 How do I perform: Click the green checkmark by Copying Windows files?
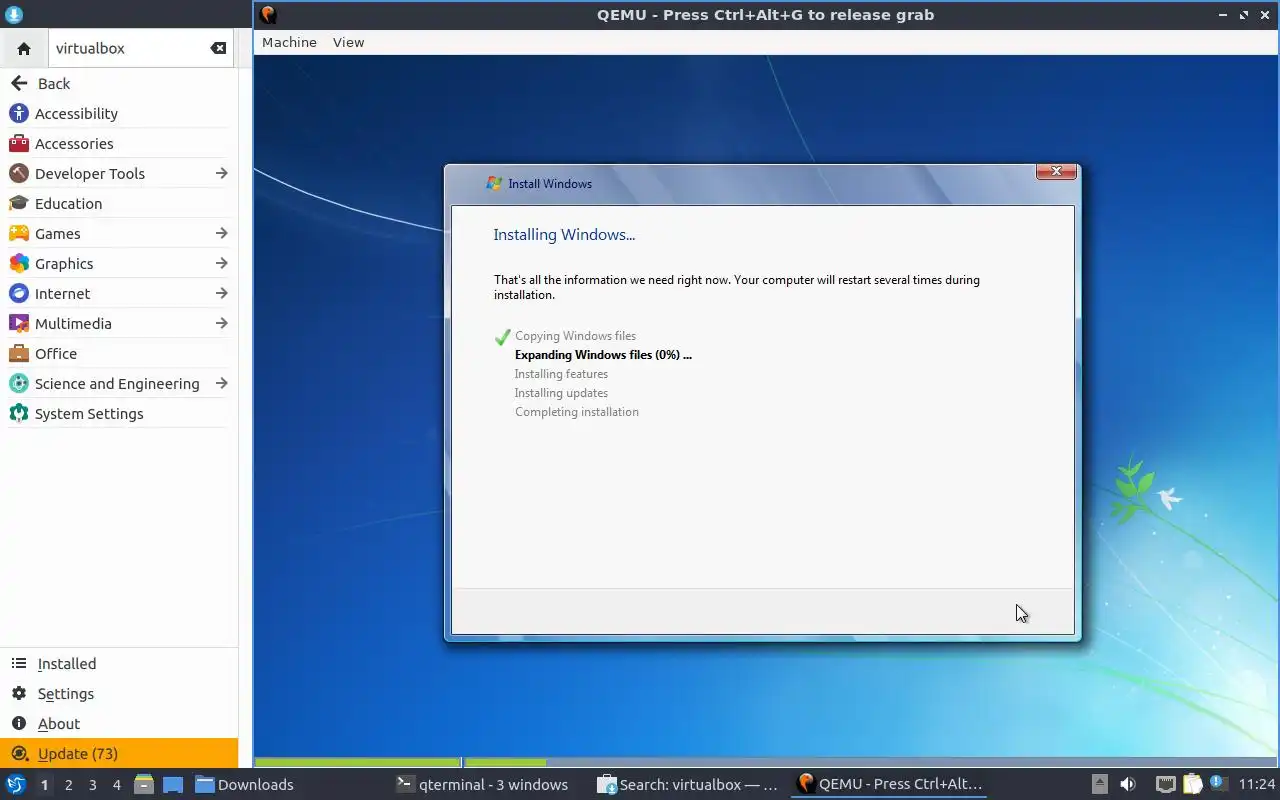pyautogui.click(x=502, y=337)
